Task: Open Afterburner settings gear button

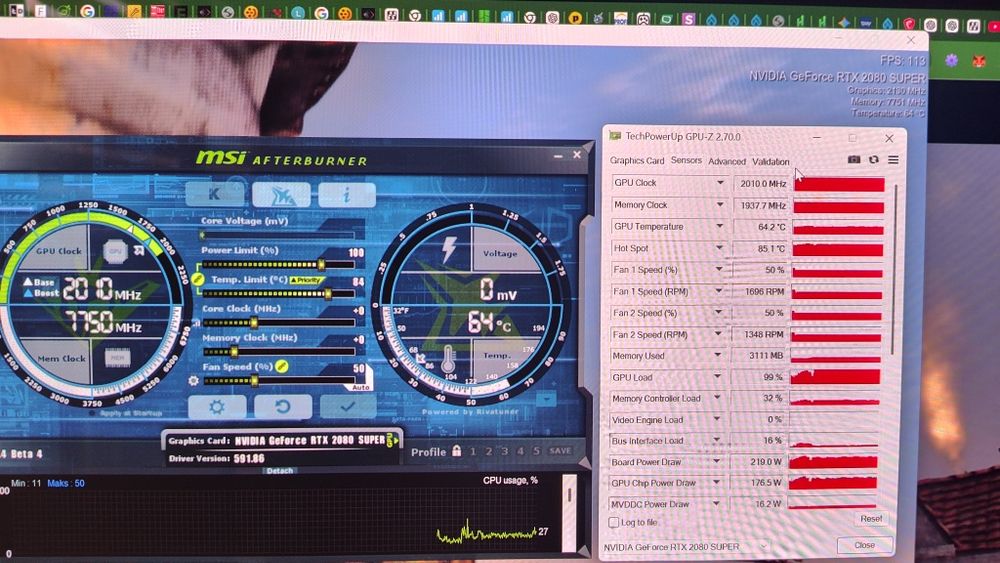Action: [217, 406]
